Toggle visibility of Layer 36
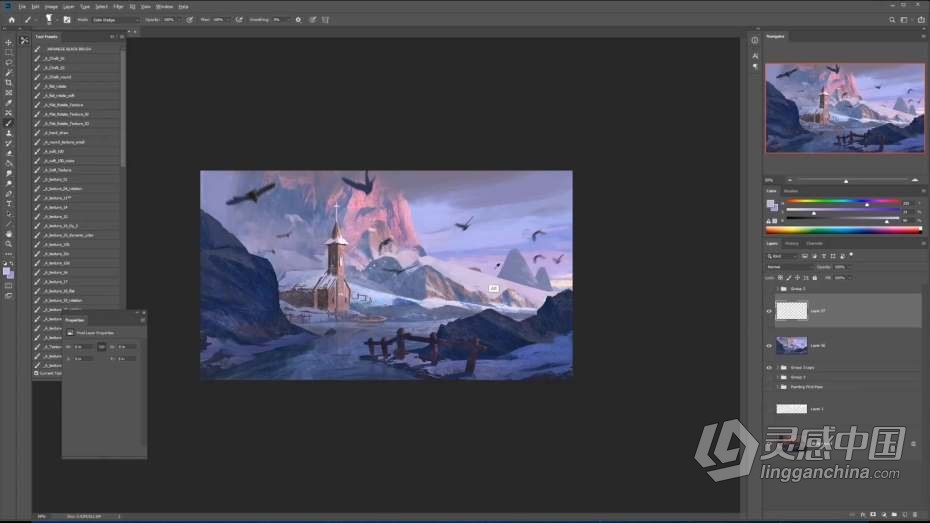 (x=769, y=346)
